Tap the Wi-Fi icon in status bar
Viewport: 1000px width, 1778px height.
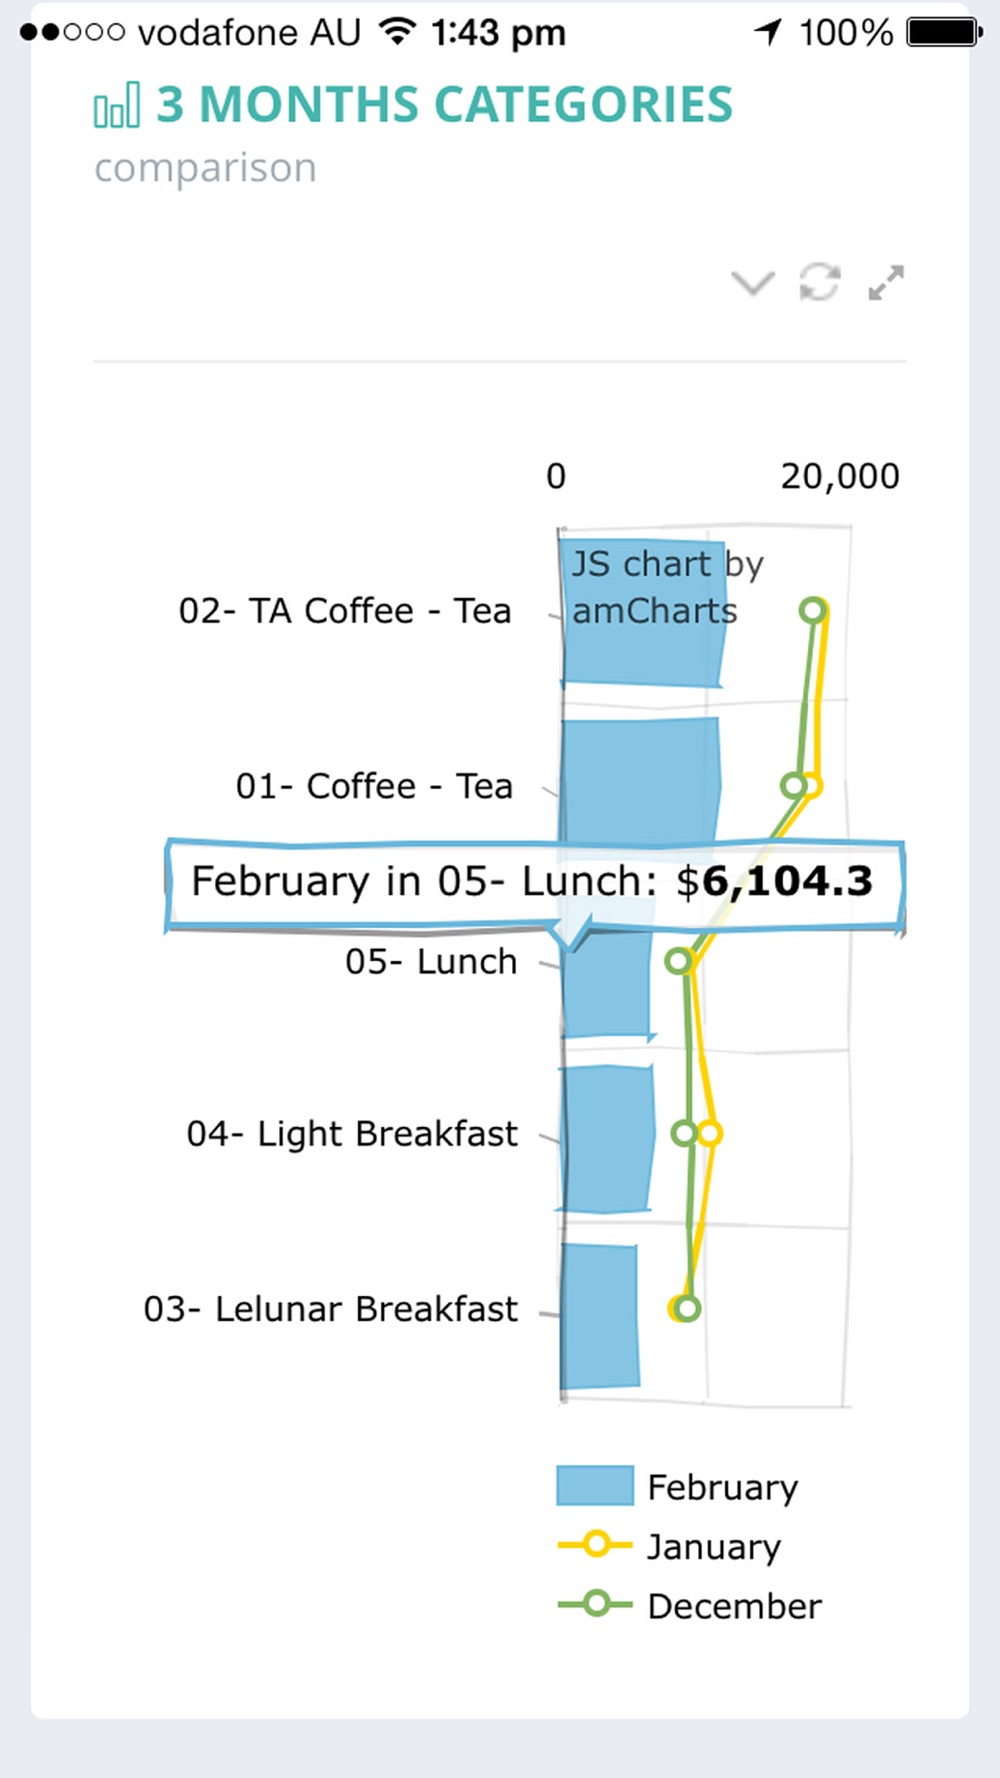click(398, 31)
